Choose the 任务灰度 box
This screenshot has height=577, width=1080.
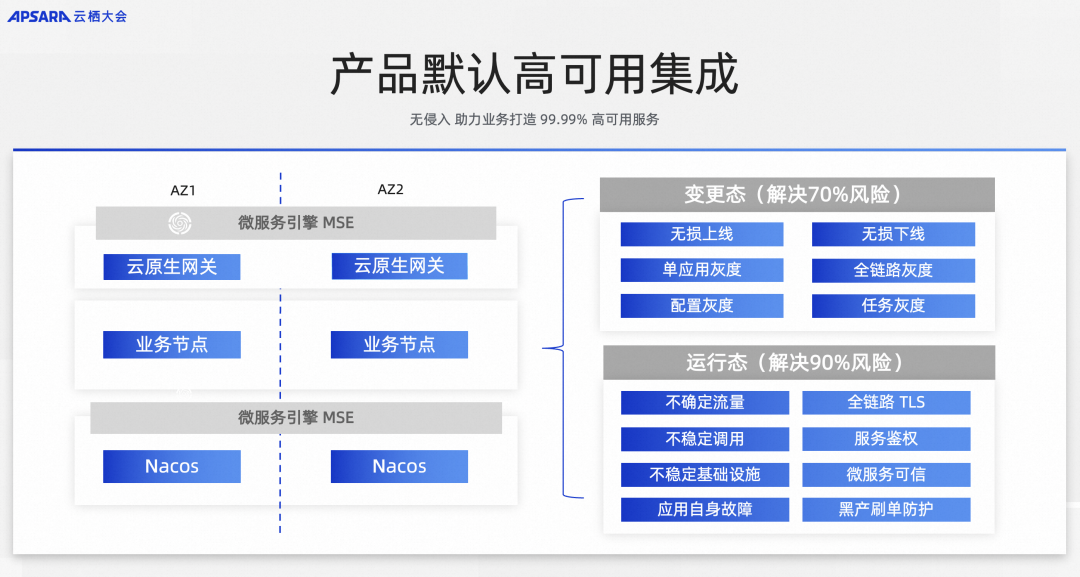click(x=893, y=306)
